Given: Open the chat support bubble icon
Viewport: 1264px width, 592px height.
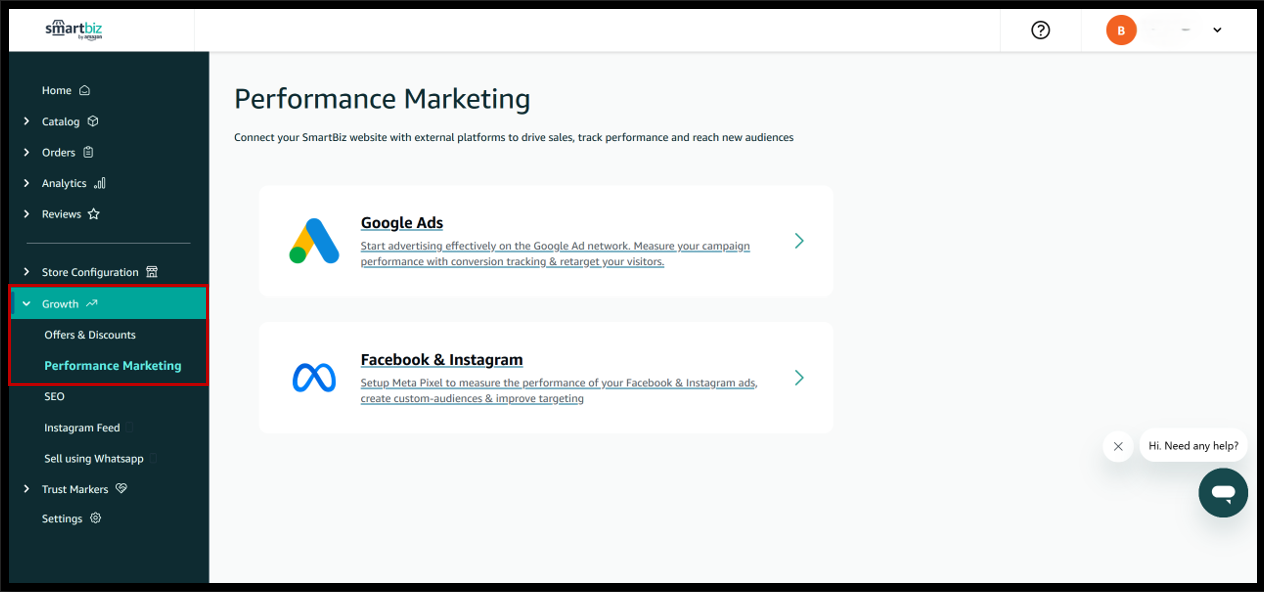Looking at the screenshot, I should pyautogui.click(x=1223, y=492).
